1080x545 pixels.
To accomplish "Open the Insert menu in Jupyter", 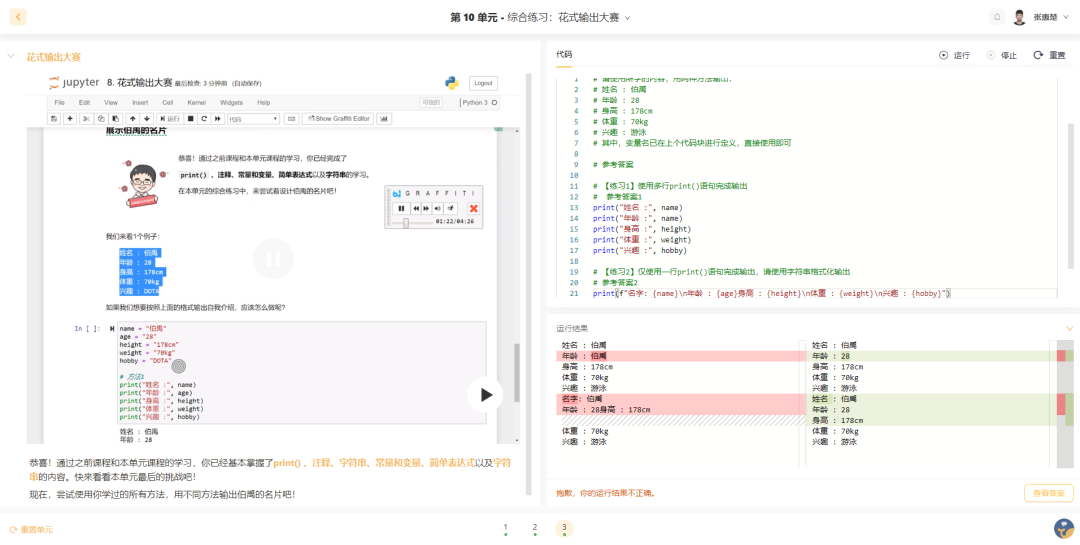I will tap(140, 103).
